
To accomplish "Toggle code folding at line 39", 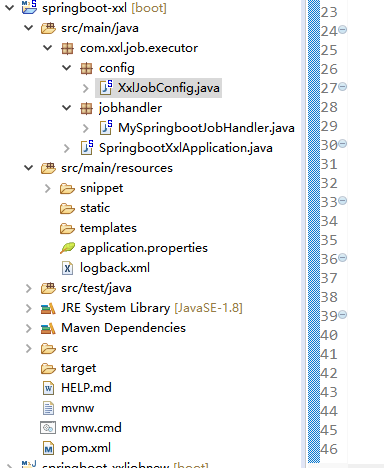I will coord(343,315).
